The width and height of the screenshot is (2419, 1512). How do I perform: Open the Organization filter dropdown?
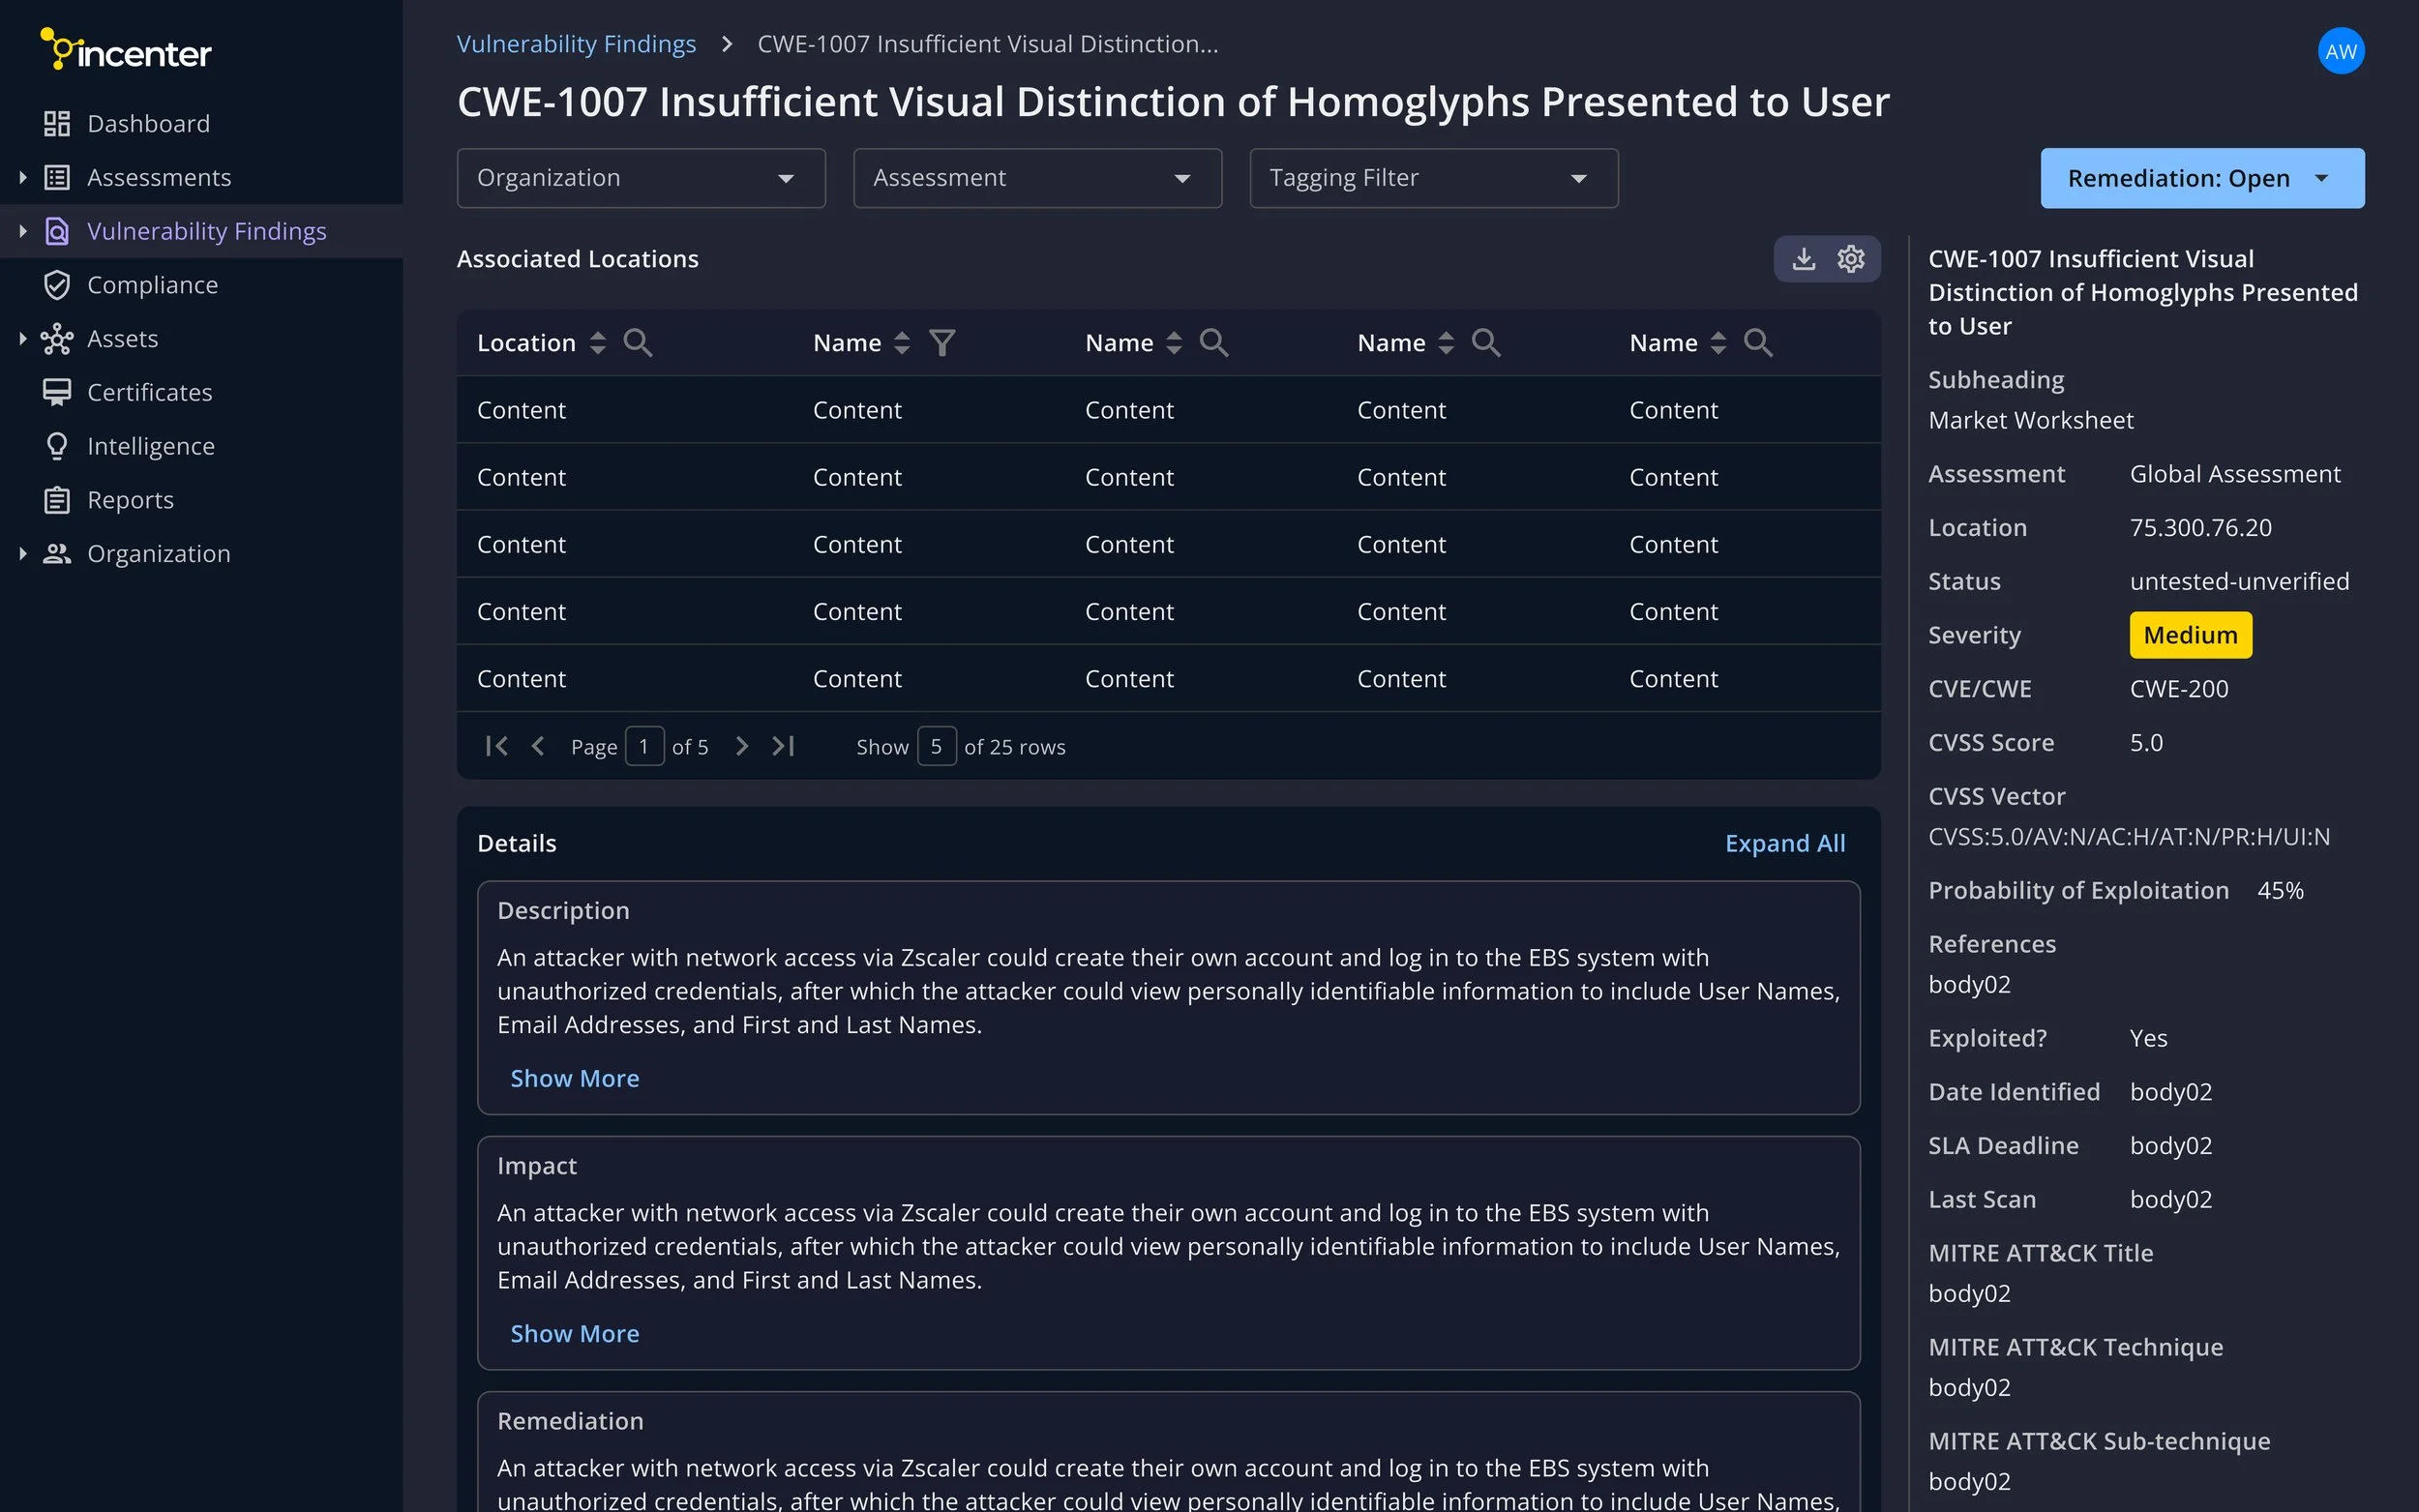[x=640, y=178]
